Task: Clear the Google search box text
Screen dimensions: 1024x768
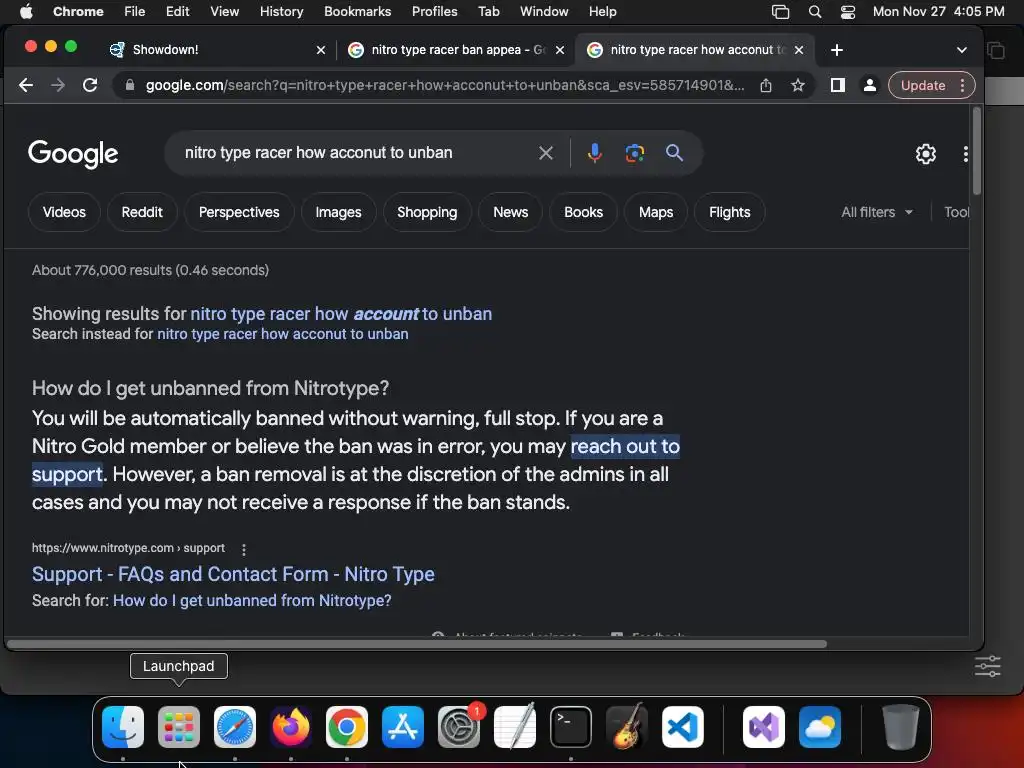Action: tap(546, 153)
